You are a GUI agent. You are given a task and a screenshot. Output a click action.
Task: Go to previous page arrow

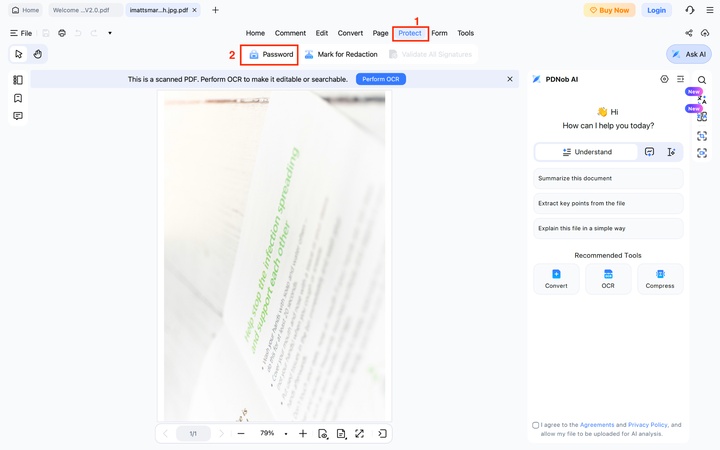click(x=165, y=433)
